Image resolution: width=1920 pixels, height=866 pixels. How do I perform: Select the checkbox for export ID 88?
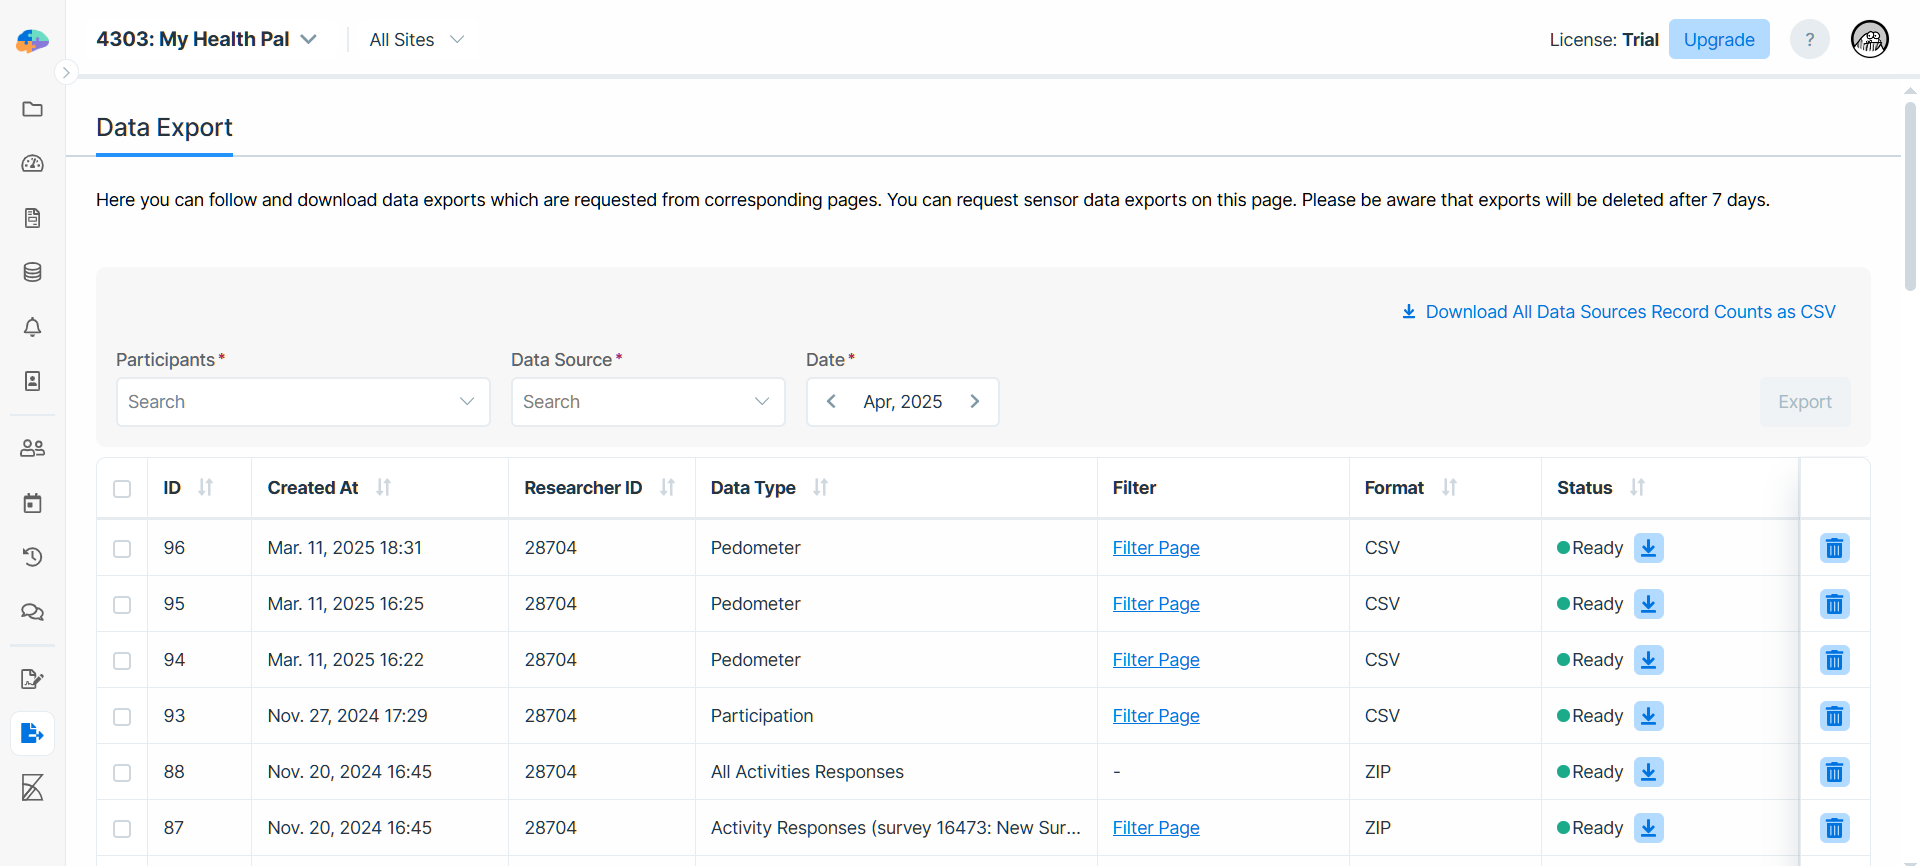tap(122, 773)
